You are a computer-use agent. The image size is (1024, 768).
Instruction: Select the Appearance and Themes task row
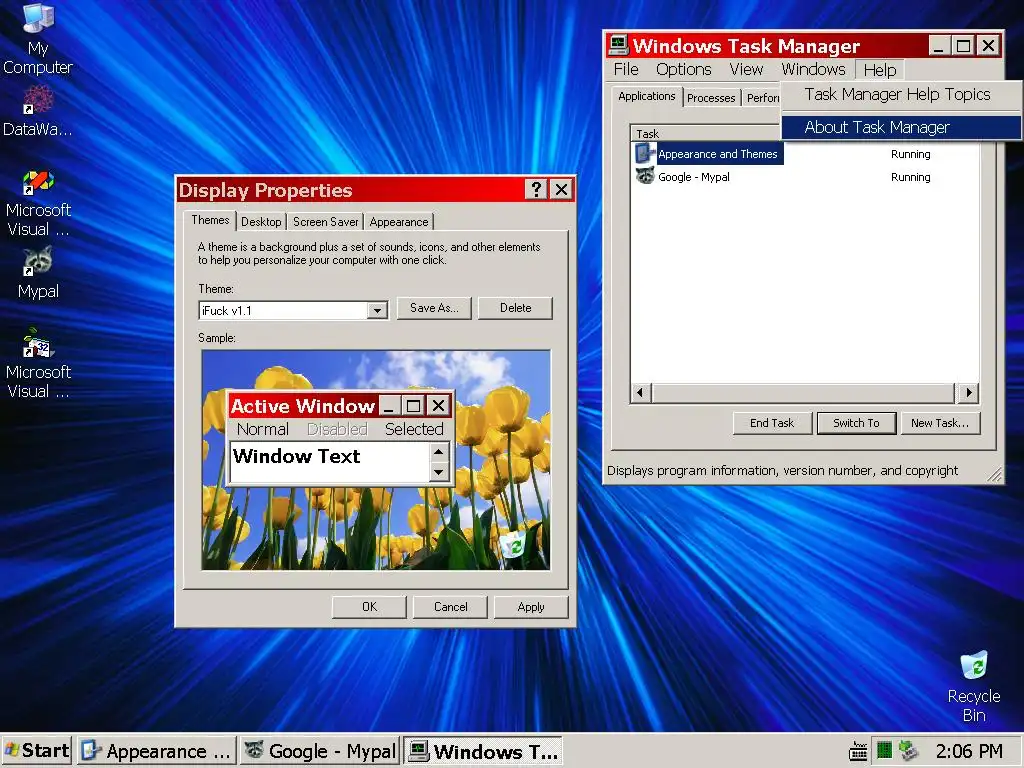pyautogui.click(x=806, y=154)
